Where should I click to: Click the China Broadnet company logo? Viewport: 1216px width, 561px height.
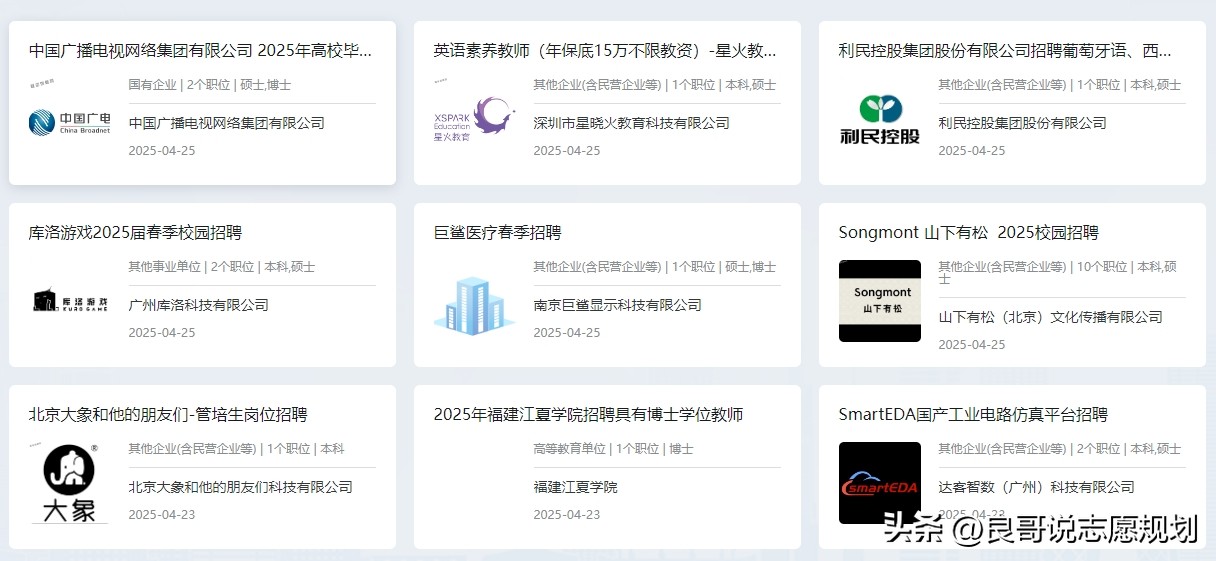69,123
